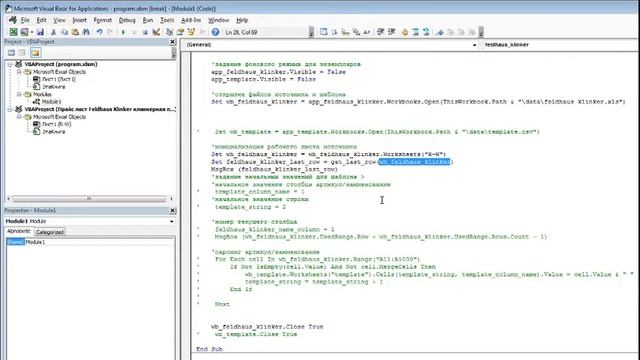This screenshot has width=640, height=360.
Task: Toggle breakpoint with the hand icon
Action: (x=404, y=32)
